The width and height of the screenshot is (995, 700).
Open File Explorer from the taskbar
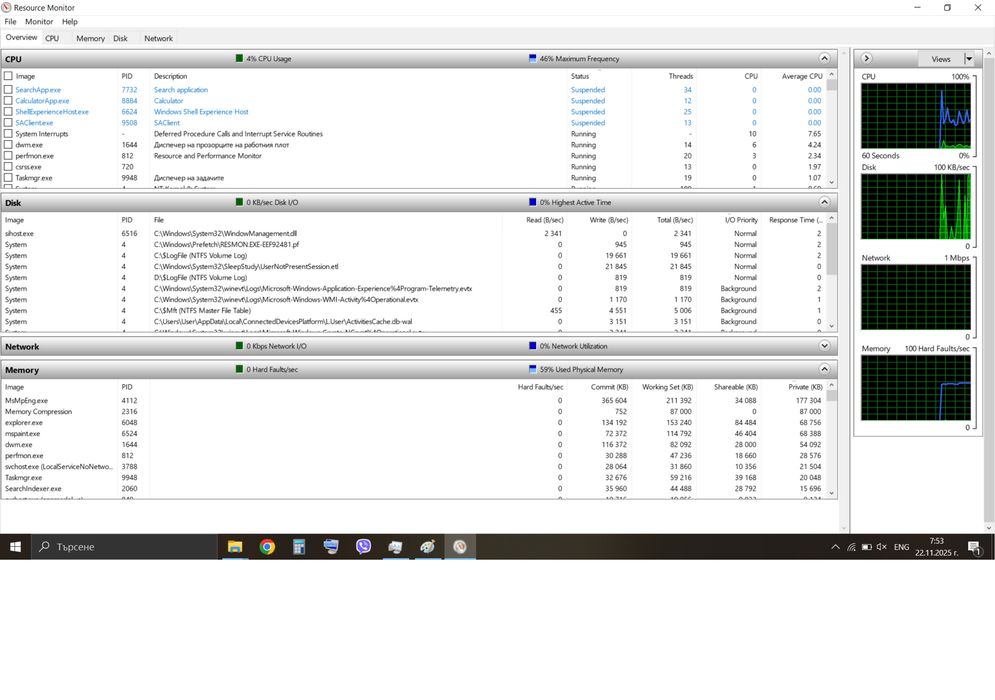pyautogui.click(x=235, y=546)
